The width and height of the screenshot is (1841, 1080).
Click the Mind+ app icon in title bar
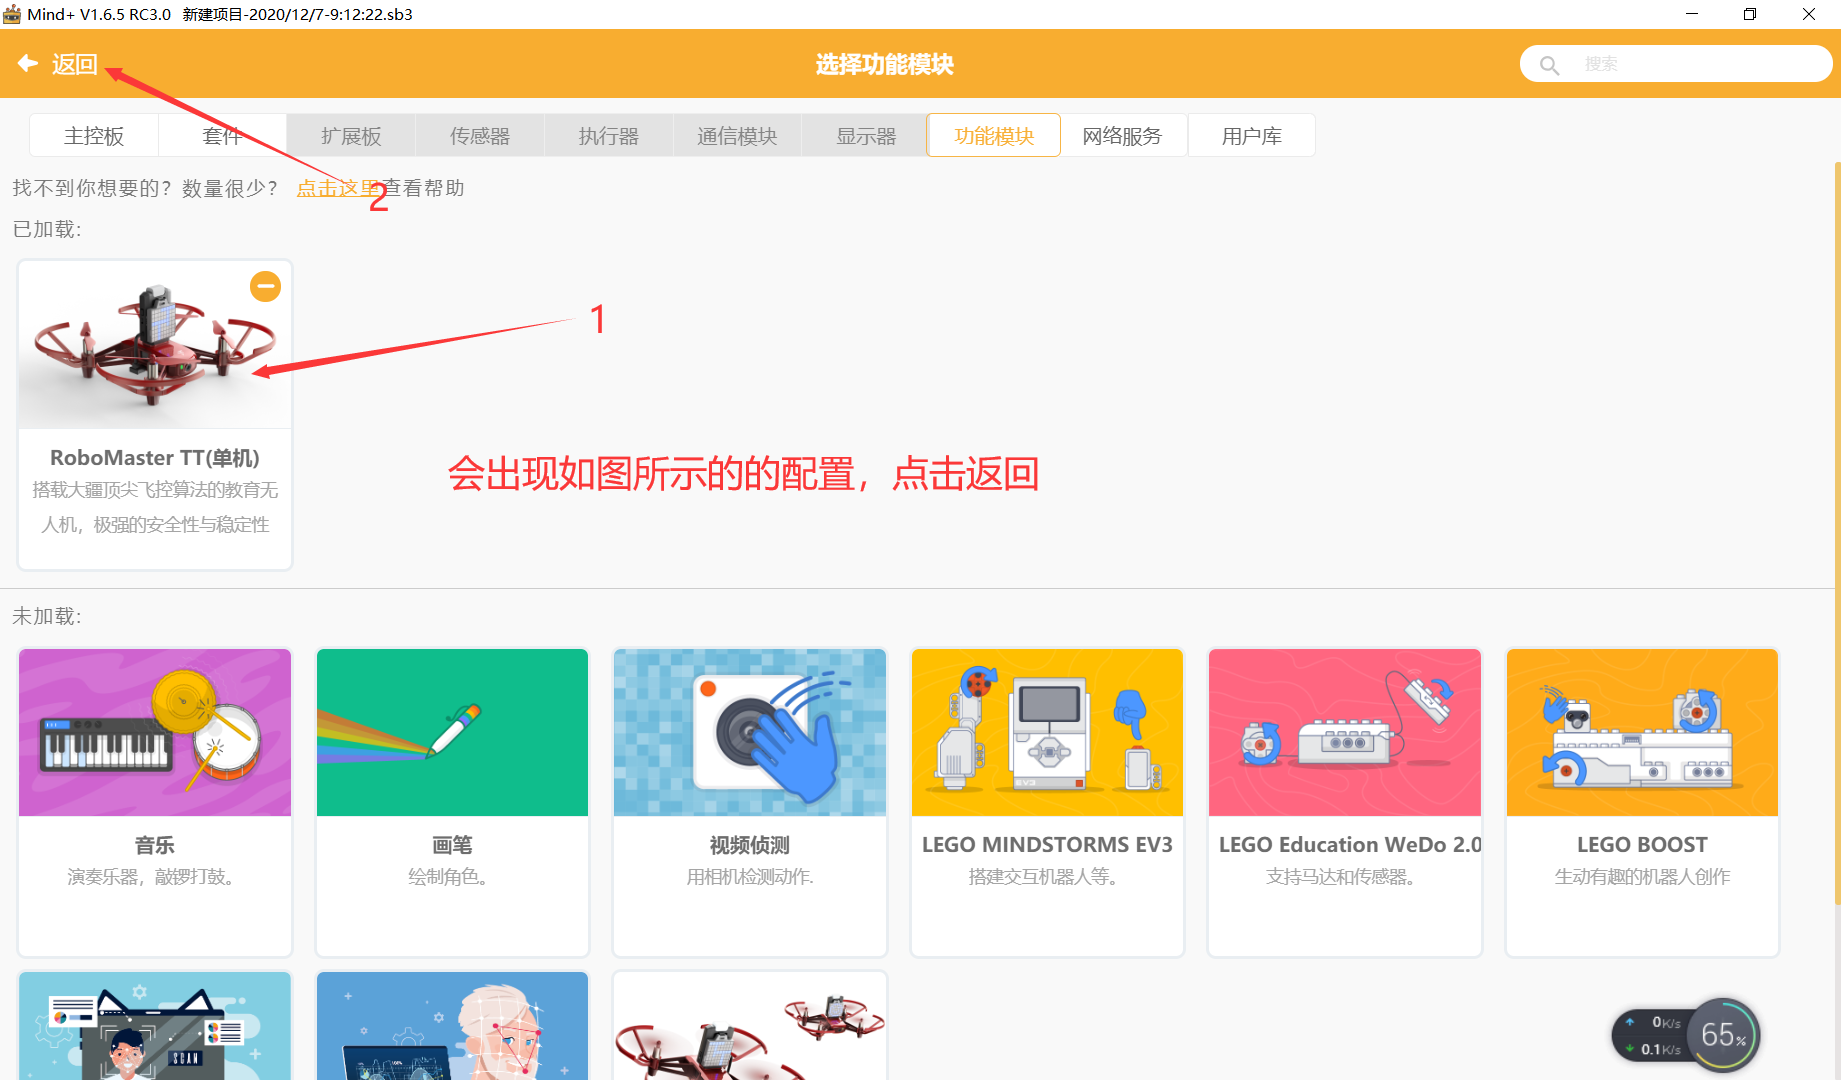(x=12, y=14)
